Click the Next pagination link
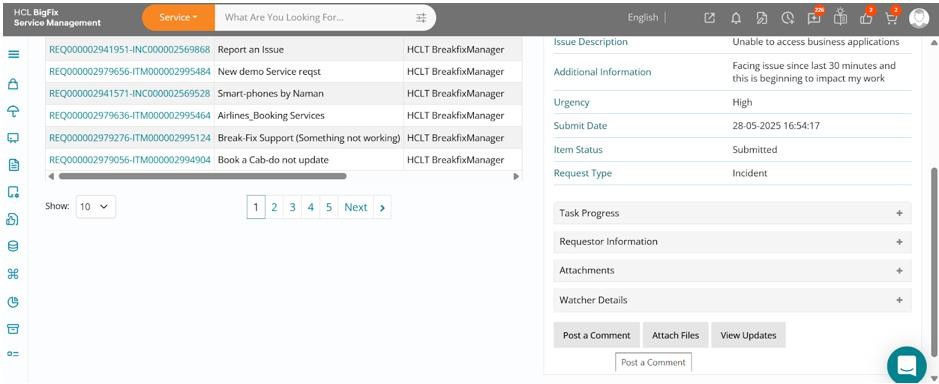 (x=356, y=207)
